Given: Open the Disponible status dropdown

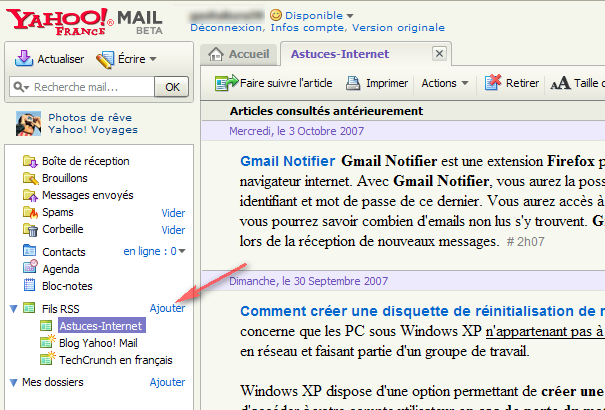Looking at the screenshot, I should [x=319, y=16].
